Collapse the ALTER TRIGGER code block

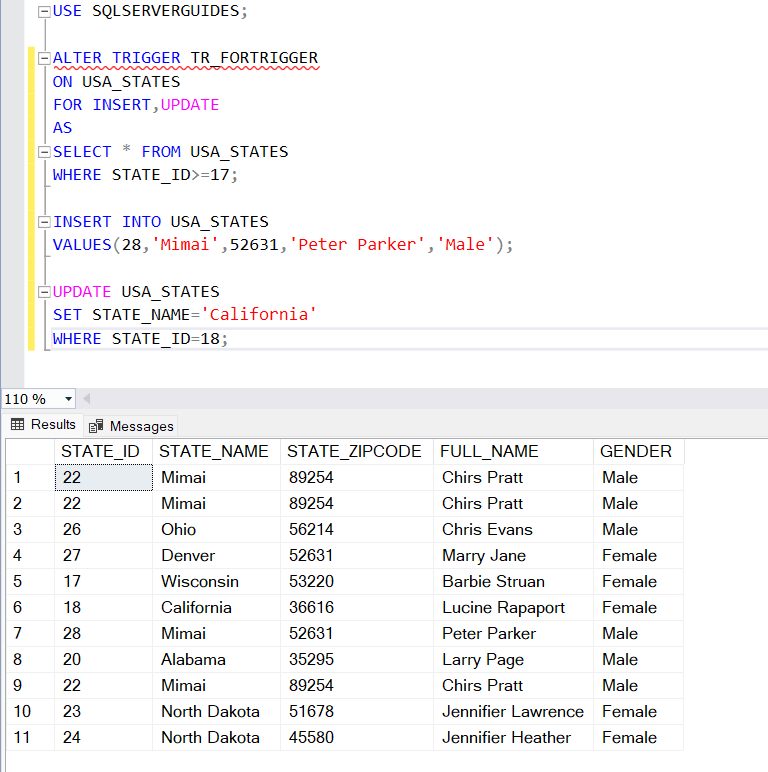tap(44, 59)
